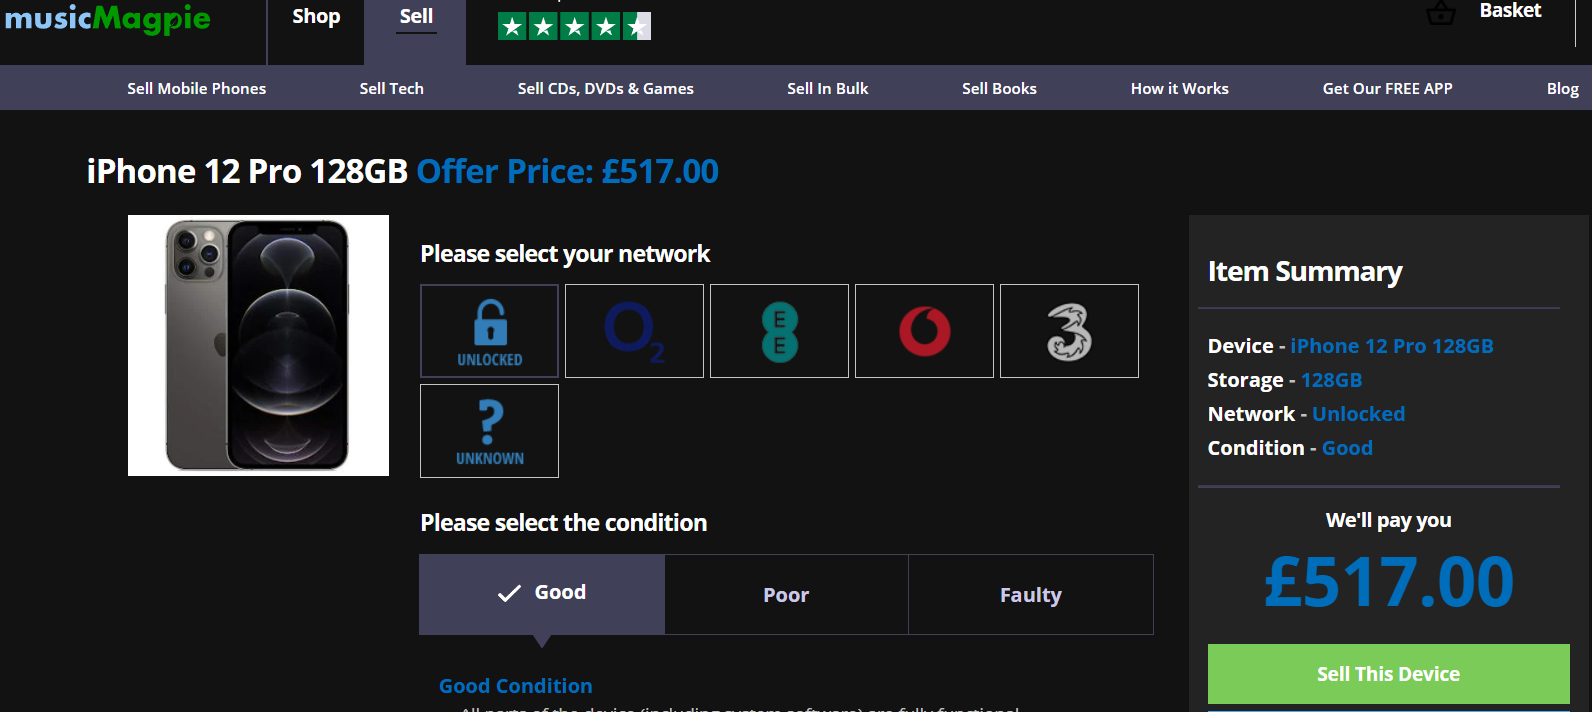Image resolution: width=1592 pixels, height=712 pixels.
Task: Open the Blog link
Action: [1562, 88]
